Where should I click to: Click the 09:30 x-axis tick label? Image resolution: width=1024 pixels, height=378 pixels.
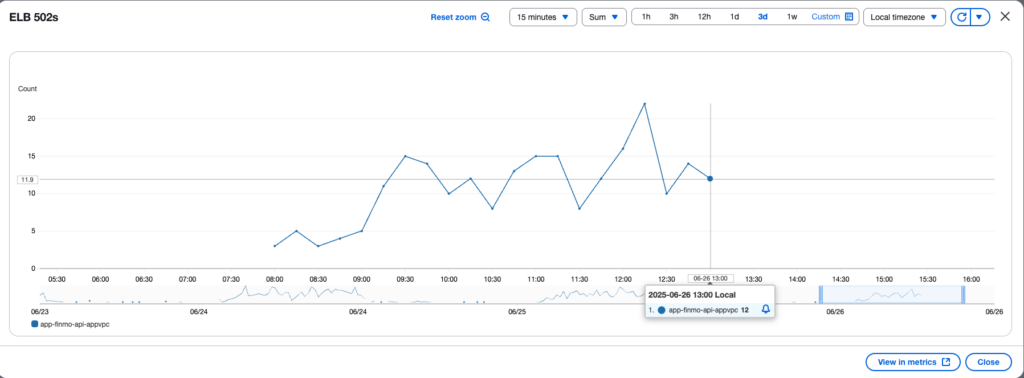click(x=405, y=279)
